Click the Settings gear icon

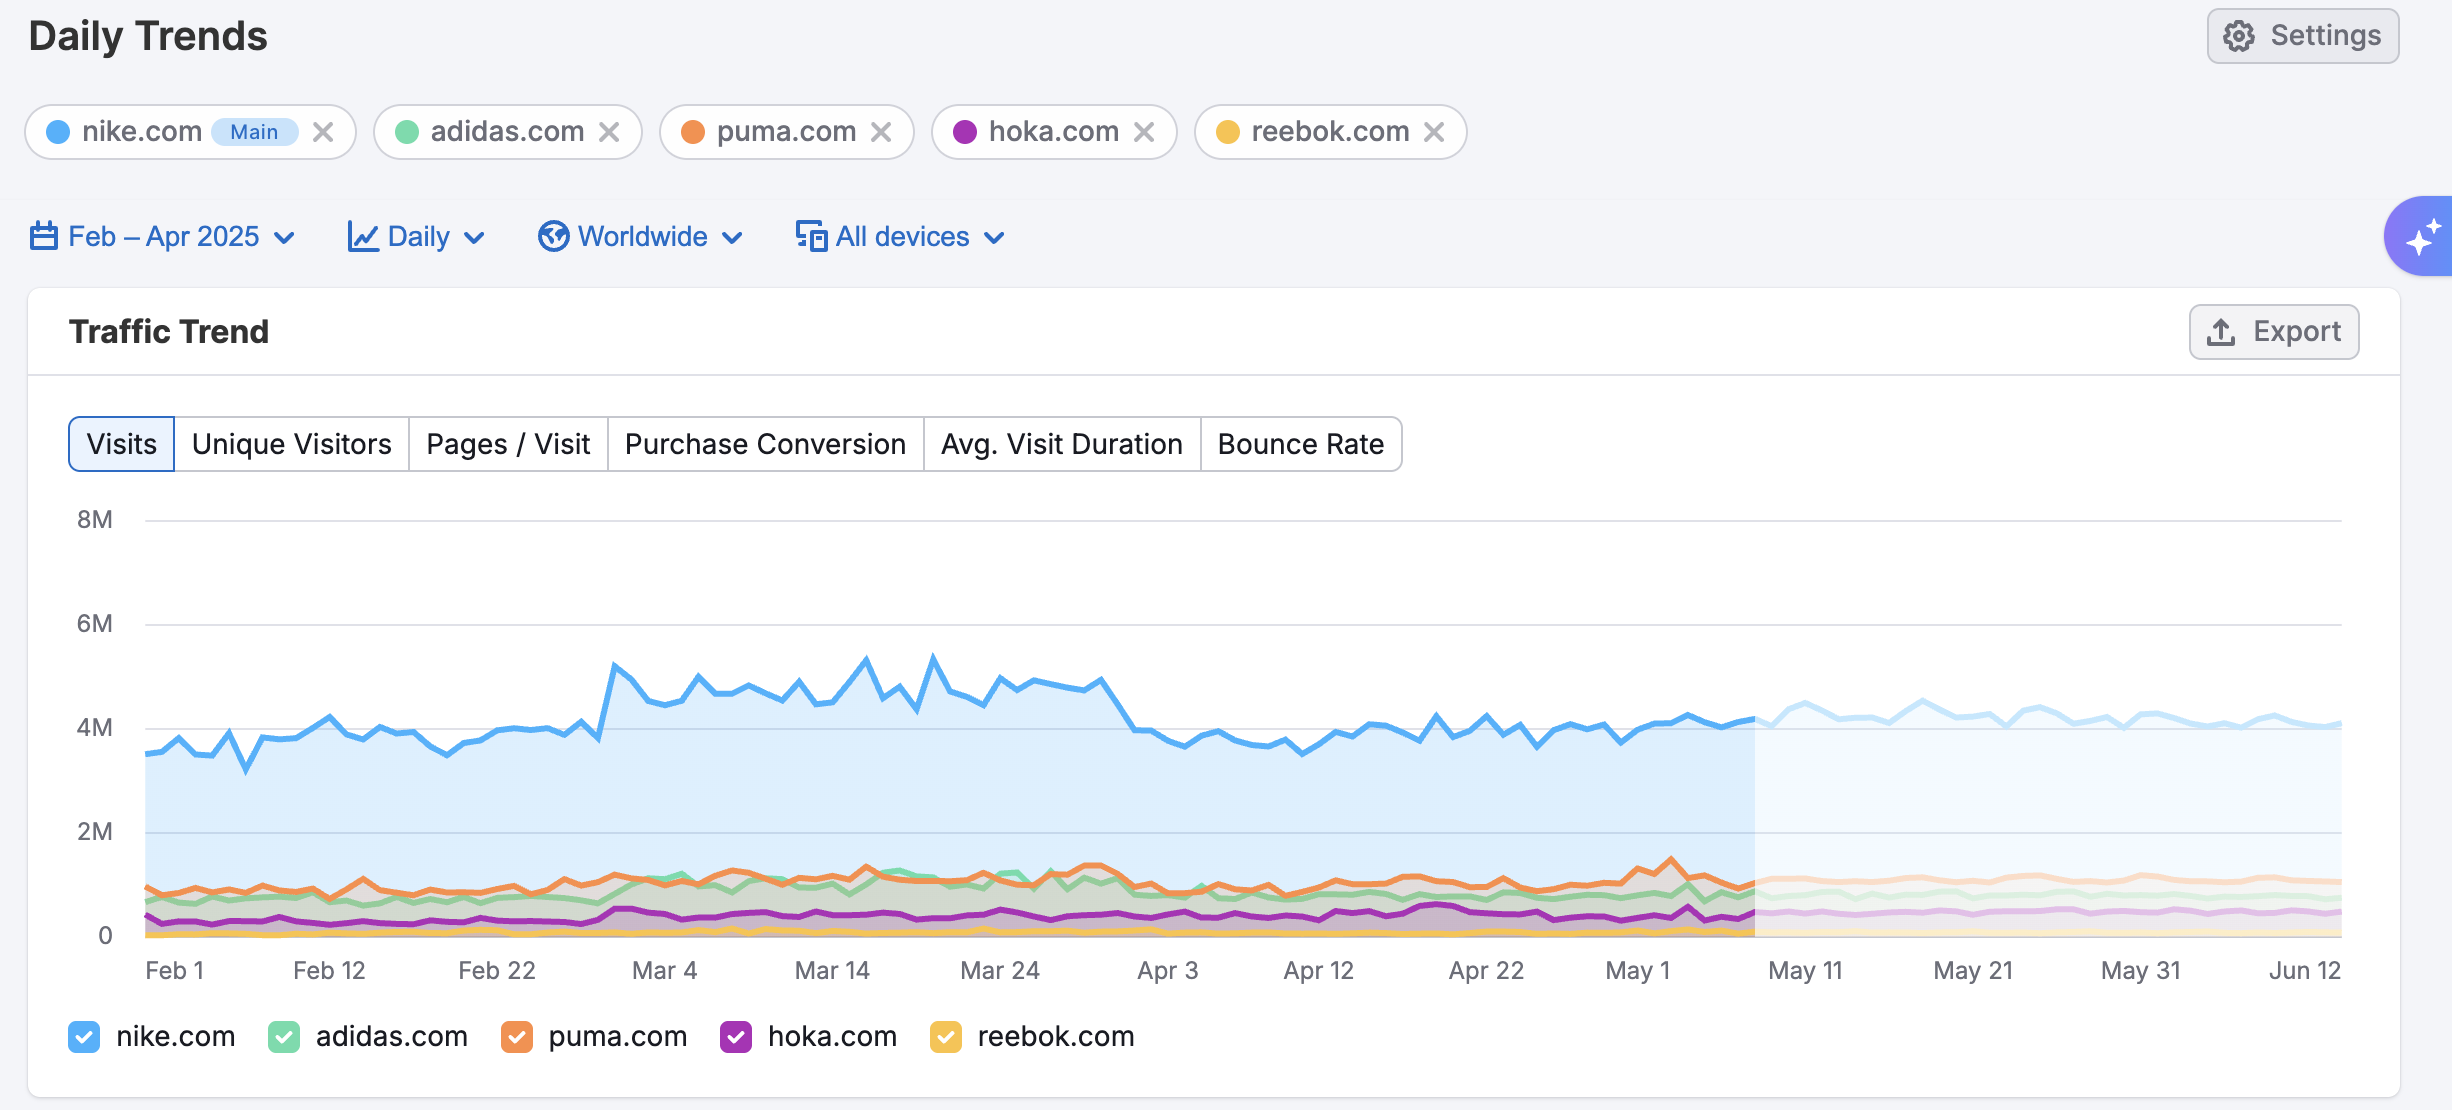[x=2239, y=36]
